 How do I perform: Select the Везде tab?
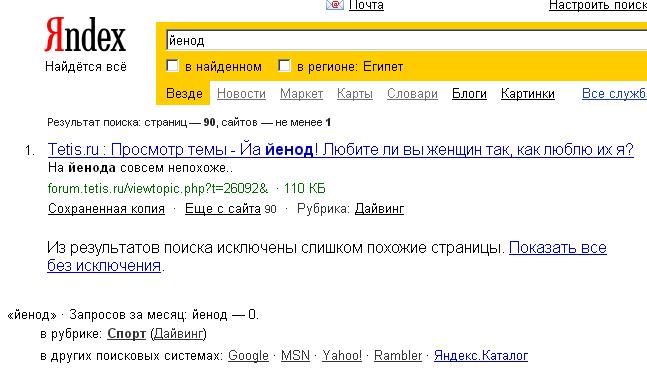[184, 94]
